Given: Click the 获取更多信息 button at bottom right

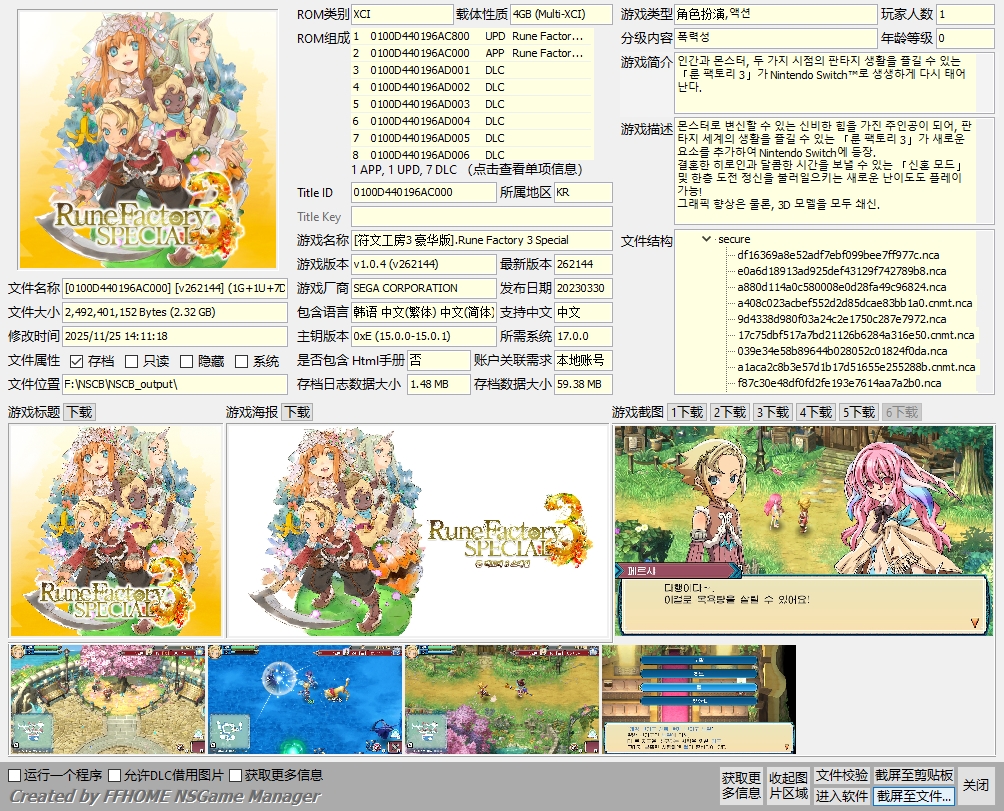Looking at the screenshot, I should point(741,785).
